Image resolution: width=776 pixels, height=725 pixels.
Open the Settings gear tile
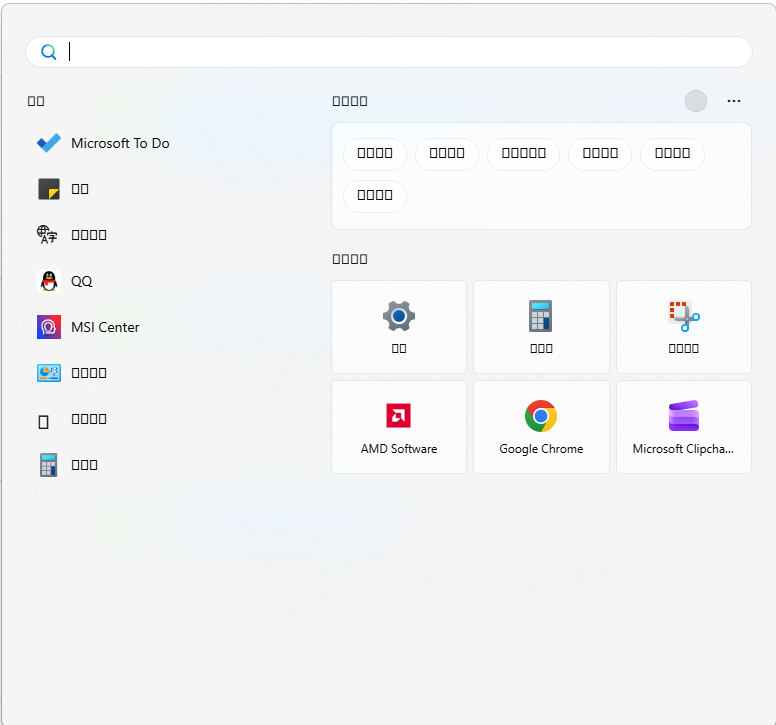pos(399,327)
